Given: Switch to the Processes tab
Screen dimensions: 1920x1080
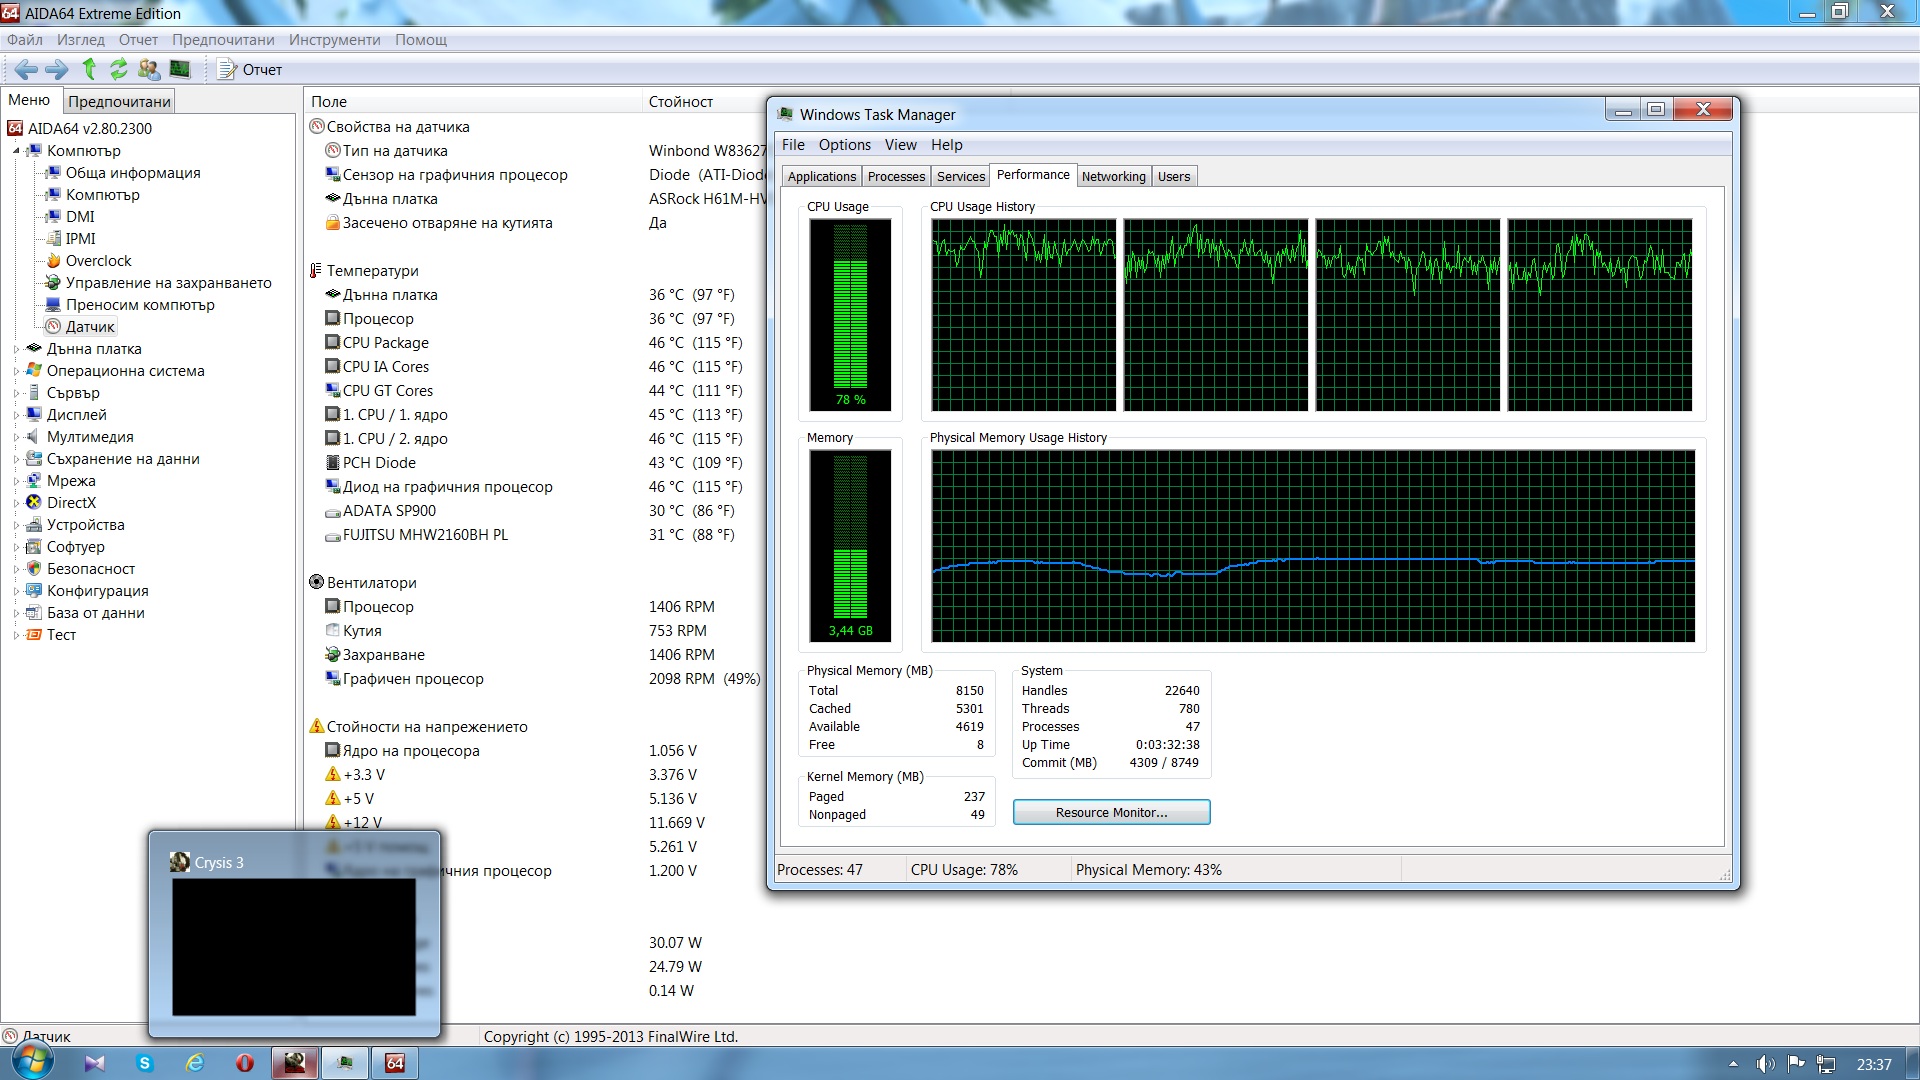Looking at the screenshot, I should coord(896,177).
